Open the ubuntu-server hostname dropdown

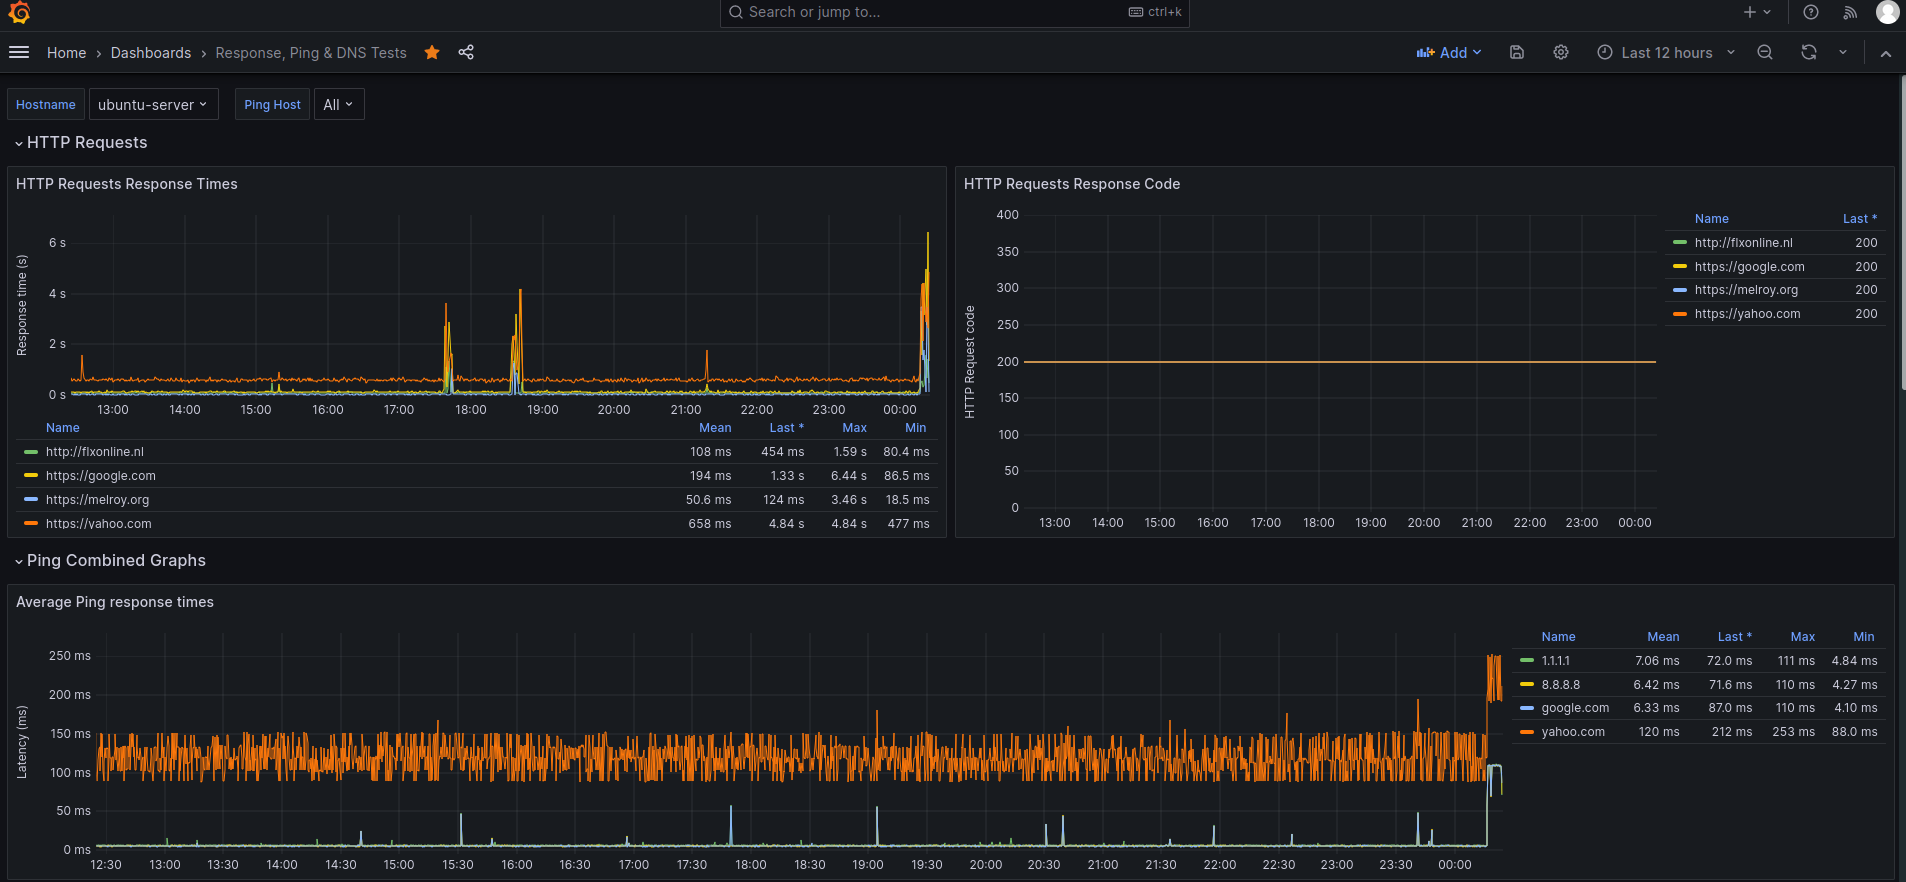153,105
